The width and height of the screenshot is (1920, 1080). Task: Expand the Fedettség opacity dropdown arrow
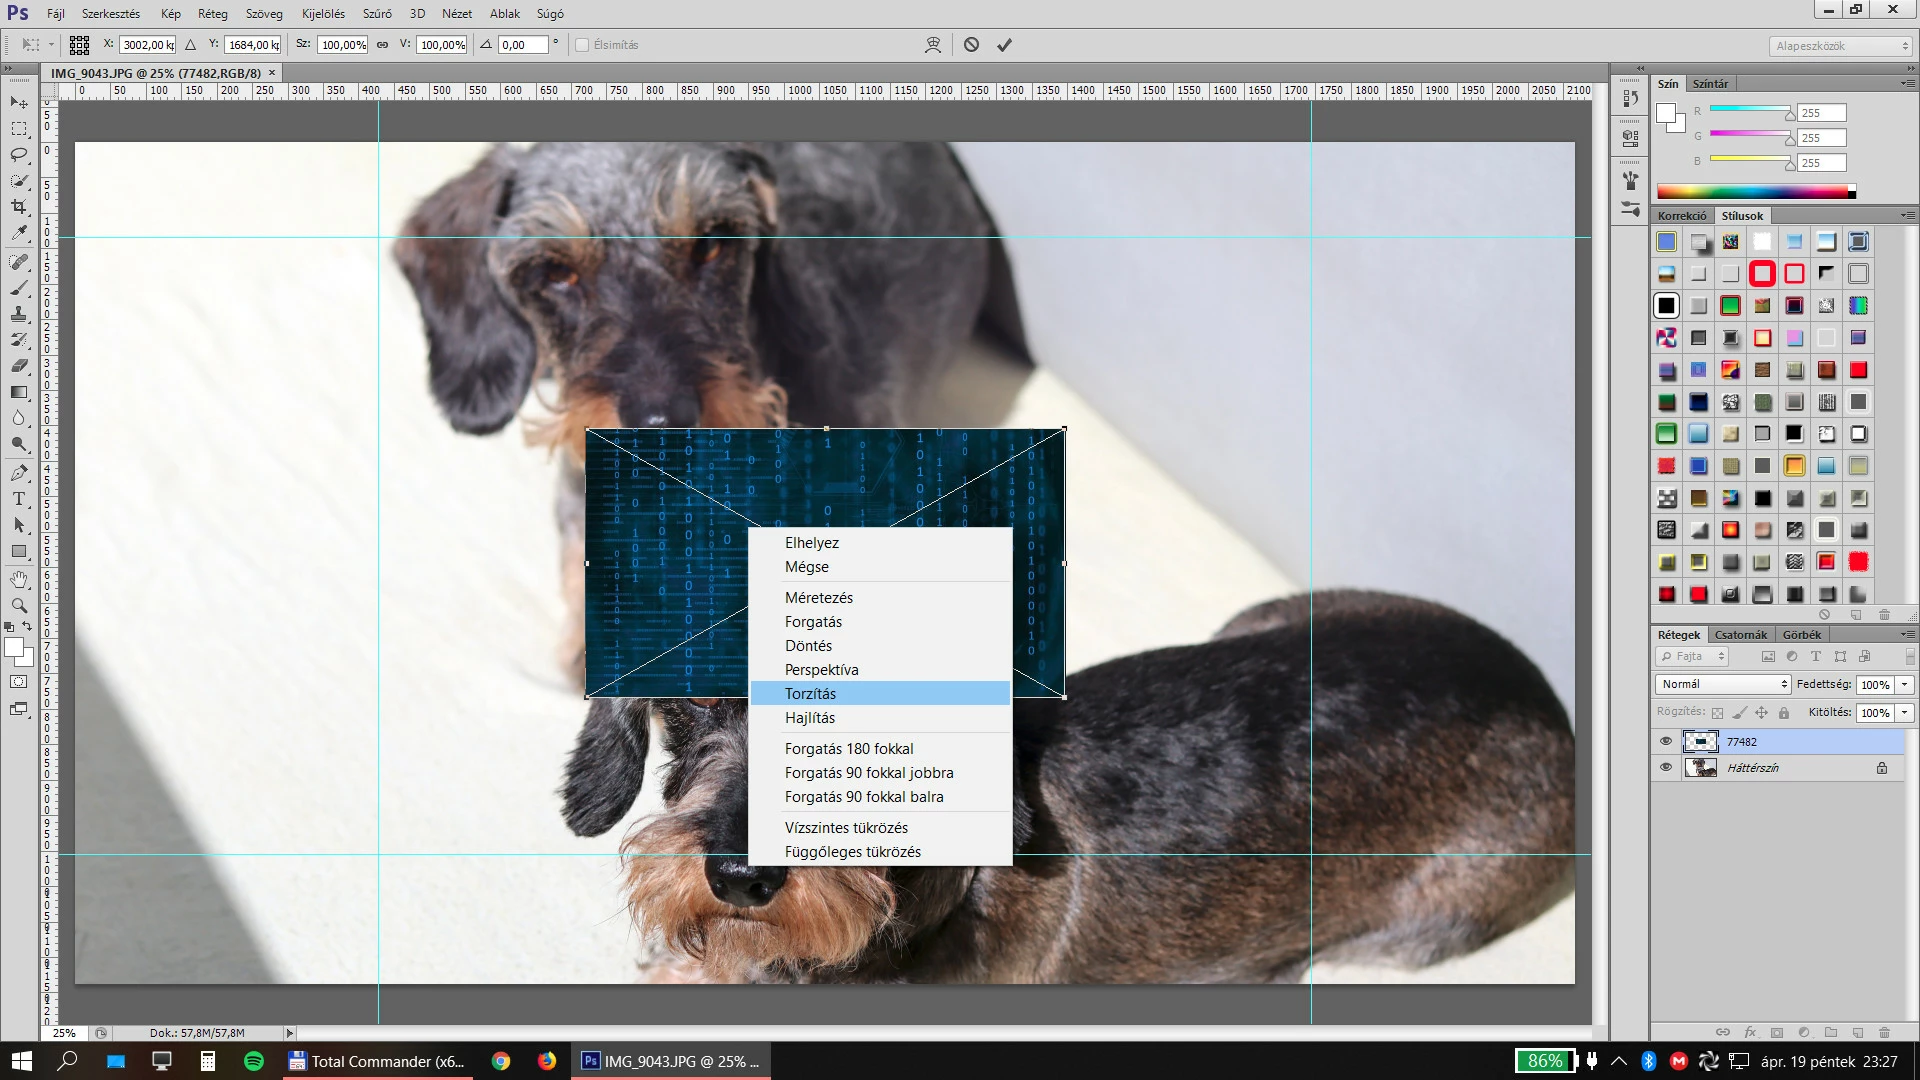click(1905, 685)
